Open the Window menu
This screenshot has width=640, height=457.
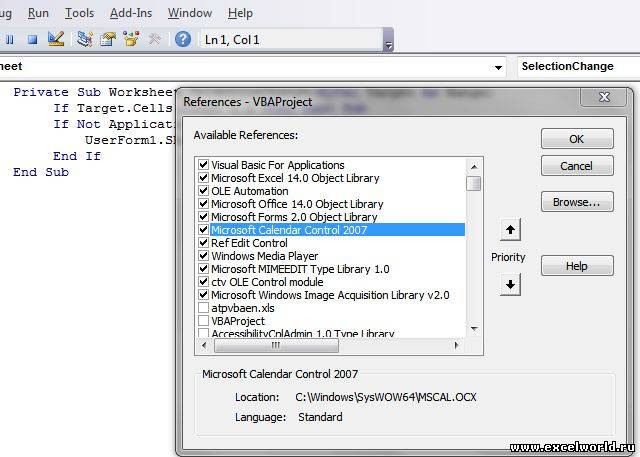pos(190,13)
